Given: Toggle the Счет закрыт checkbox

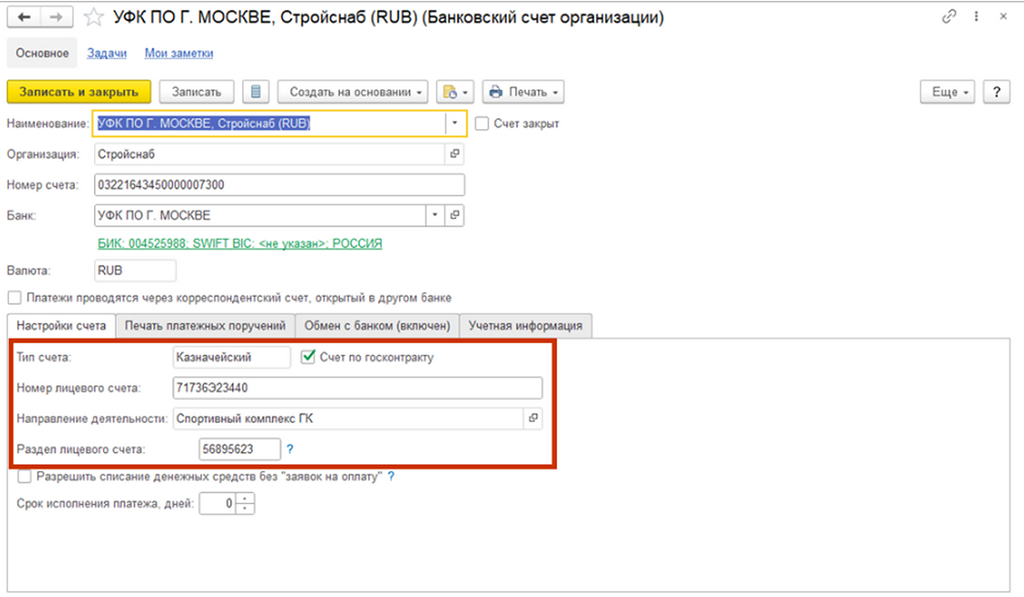Looking at the screenshot, I should click(482, 123).
